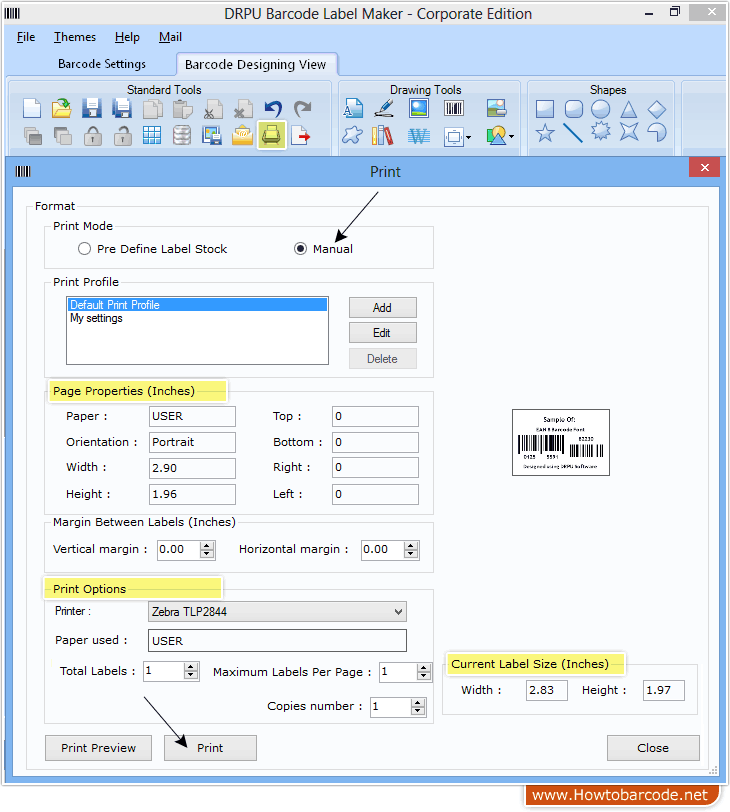Increase Total Labels count
The width and height of the screenshot is (730, 812).
(x=191, y=667)
